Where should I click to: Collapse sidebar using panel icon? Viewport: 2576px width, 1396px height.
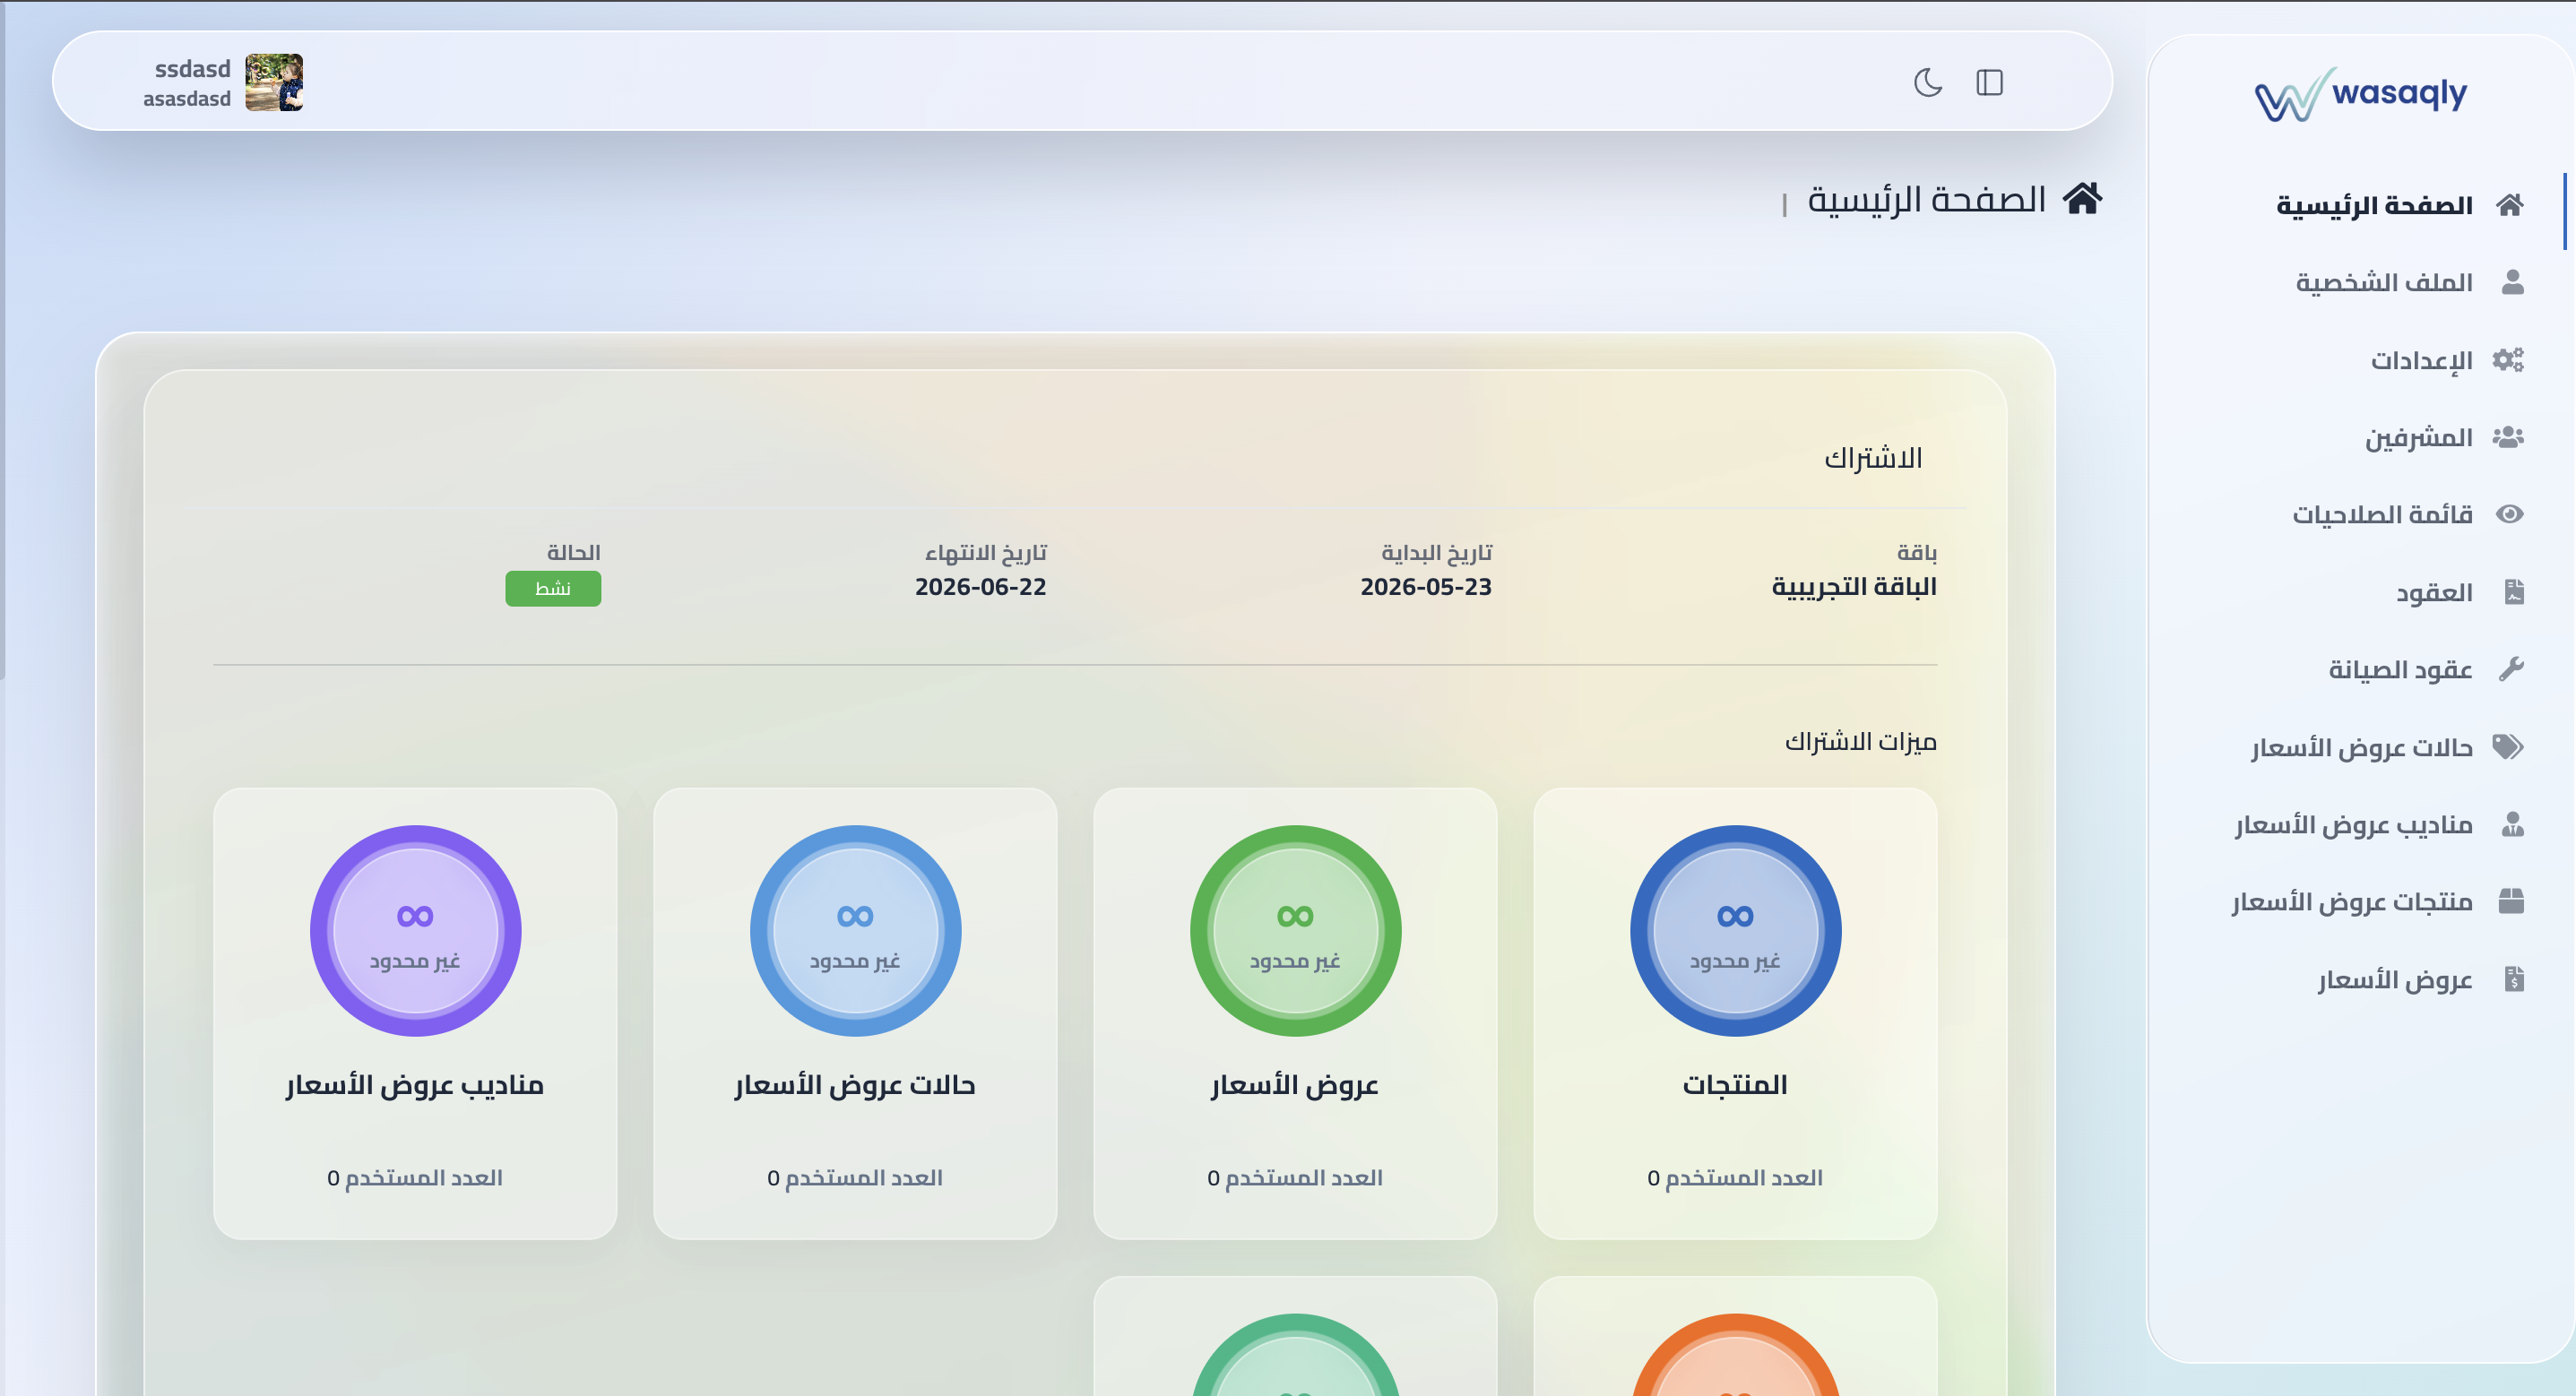coord(1990,82)
